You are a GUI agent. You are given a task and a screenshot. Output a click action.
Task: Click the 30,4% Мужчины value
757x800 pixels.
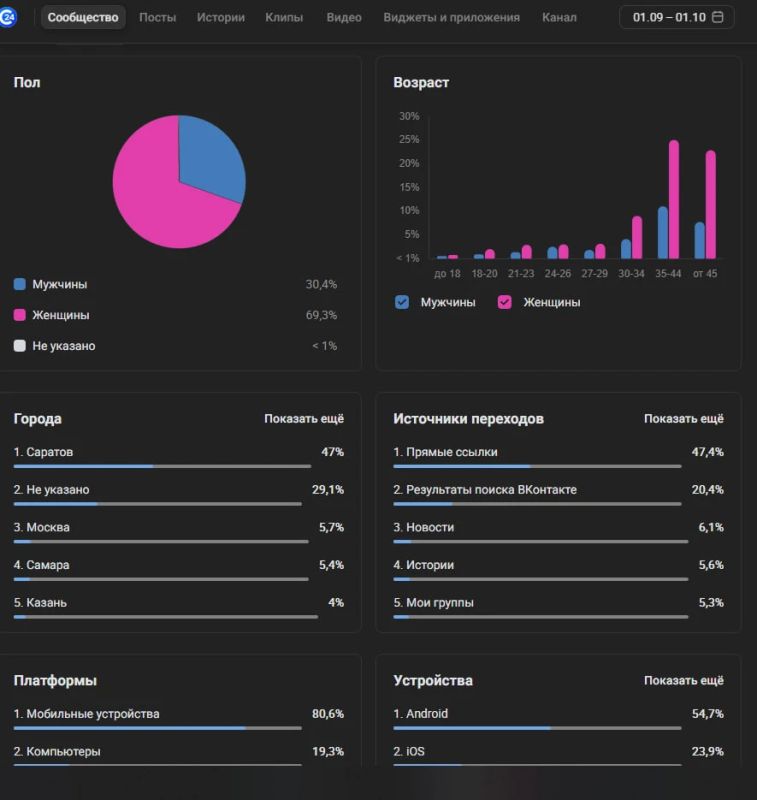(x=321, y=284)
